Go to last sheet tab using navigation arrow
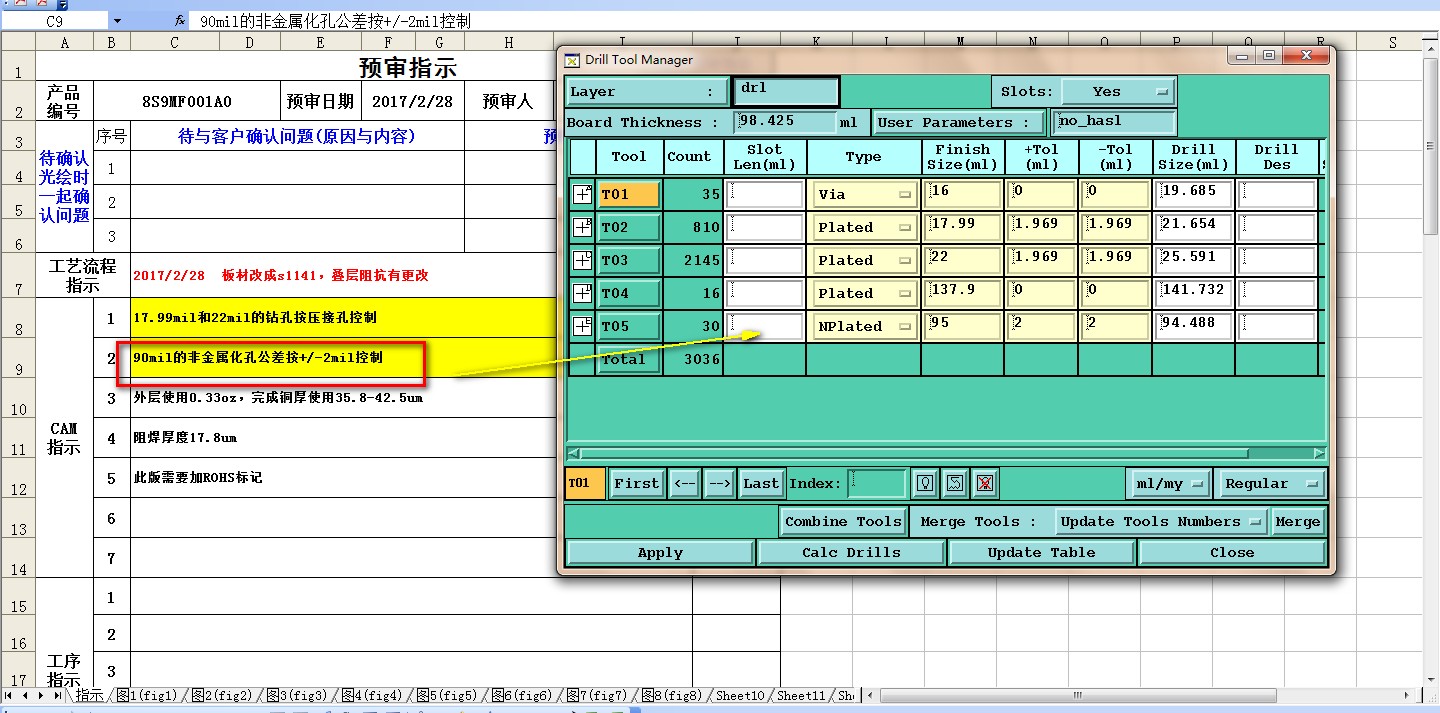The height and width of the screenshot is (713, 1440). [x=57, y=695]
